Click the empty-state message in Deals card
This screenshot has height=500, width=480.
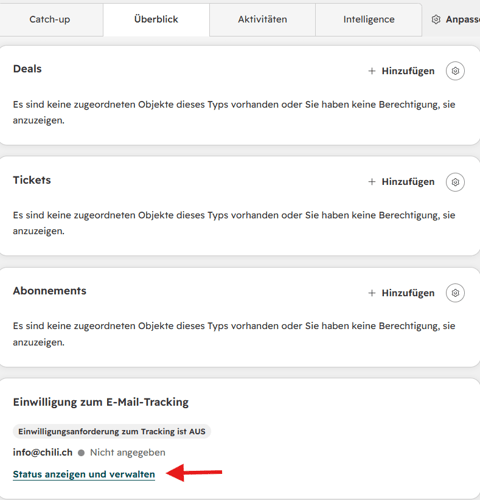pos(234,112)
